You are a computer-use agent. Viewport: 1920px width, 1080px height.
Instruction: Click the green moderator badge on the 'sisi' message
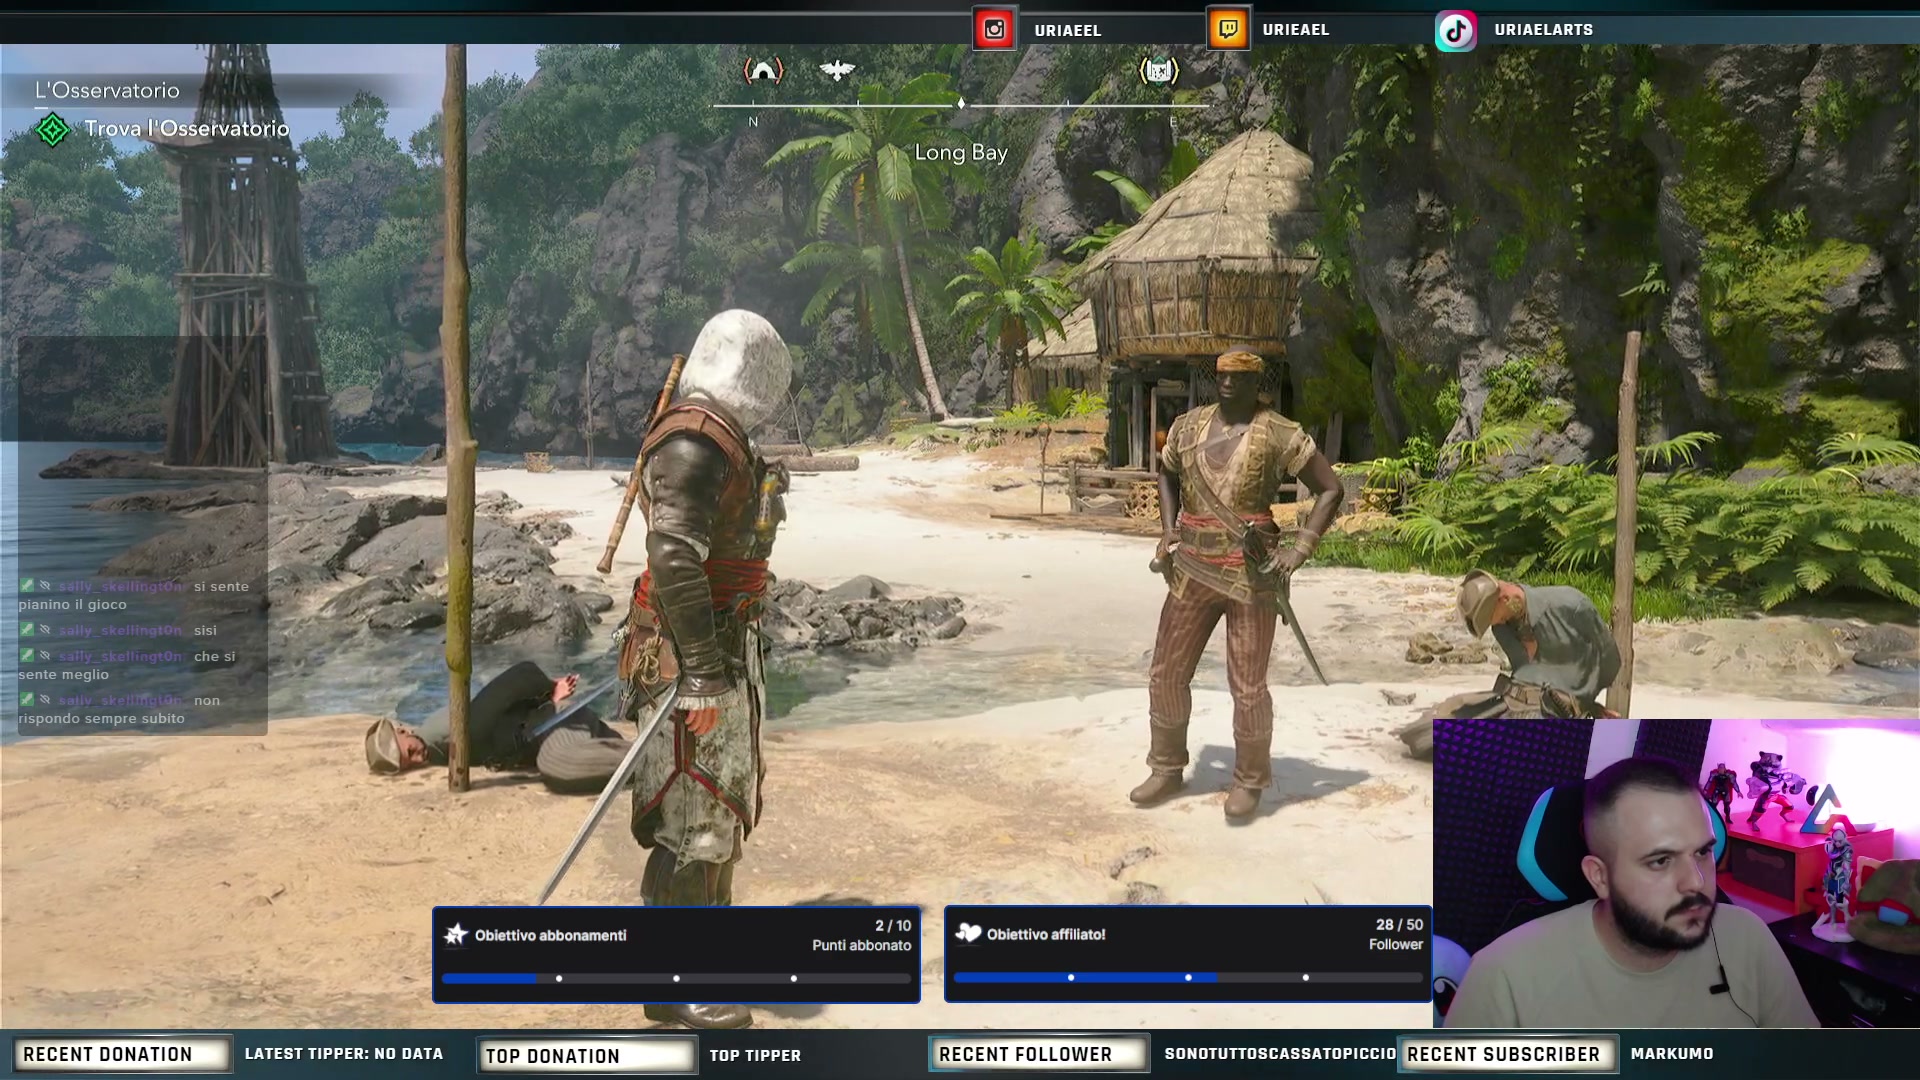27,630
